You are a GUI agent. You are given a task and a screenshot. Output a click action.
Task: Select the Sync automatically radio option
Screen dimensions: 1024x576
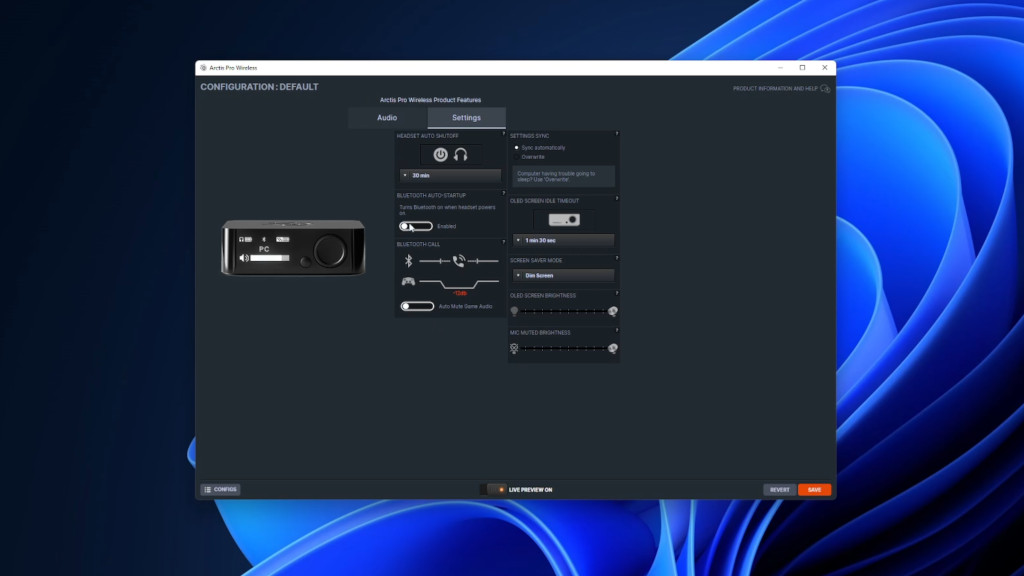coord(517,148)
